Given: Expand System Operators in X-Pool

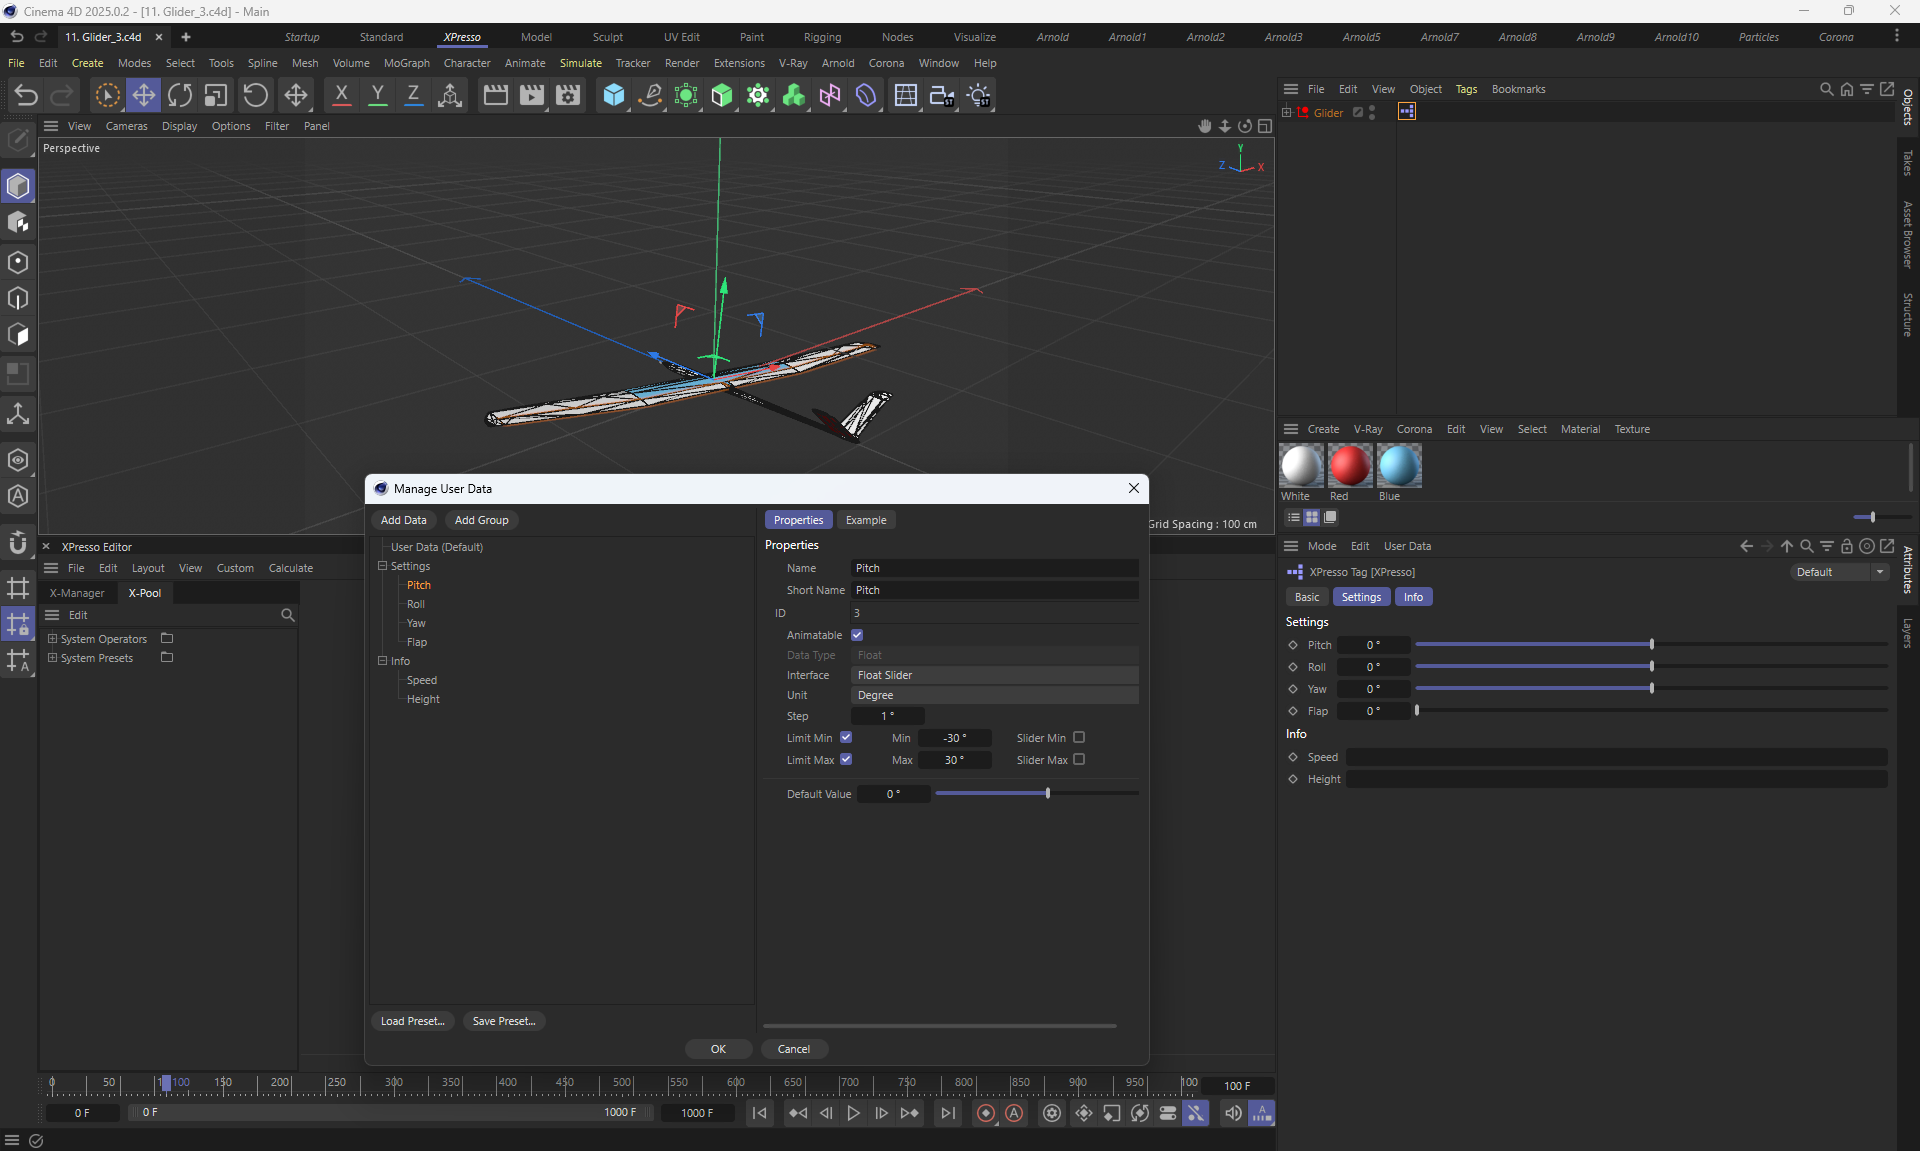Looking at the screenshot, I should 53,639.
